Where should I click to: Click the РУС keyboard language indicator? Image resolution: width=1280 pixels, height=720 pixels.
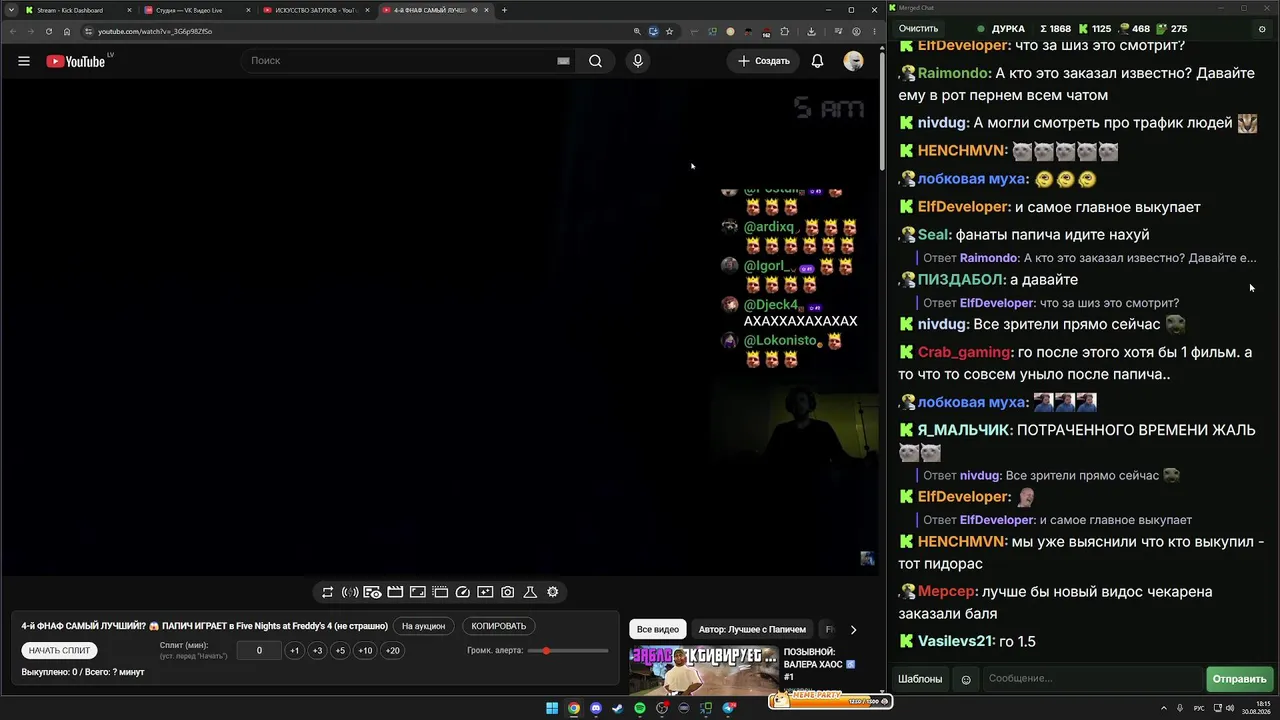pyautogui.click(x=1199, y=708)
